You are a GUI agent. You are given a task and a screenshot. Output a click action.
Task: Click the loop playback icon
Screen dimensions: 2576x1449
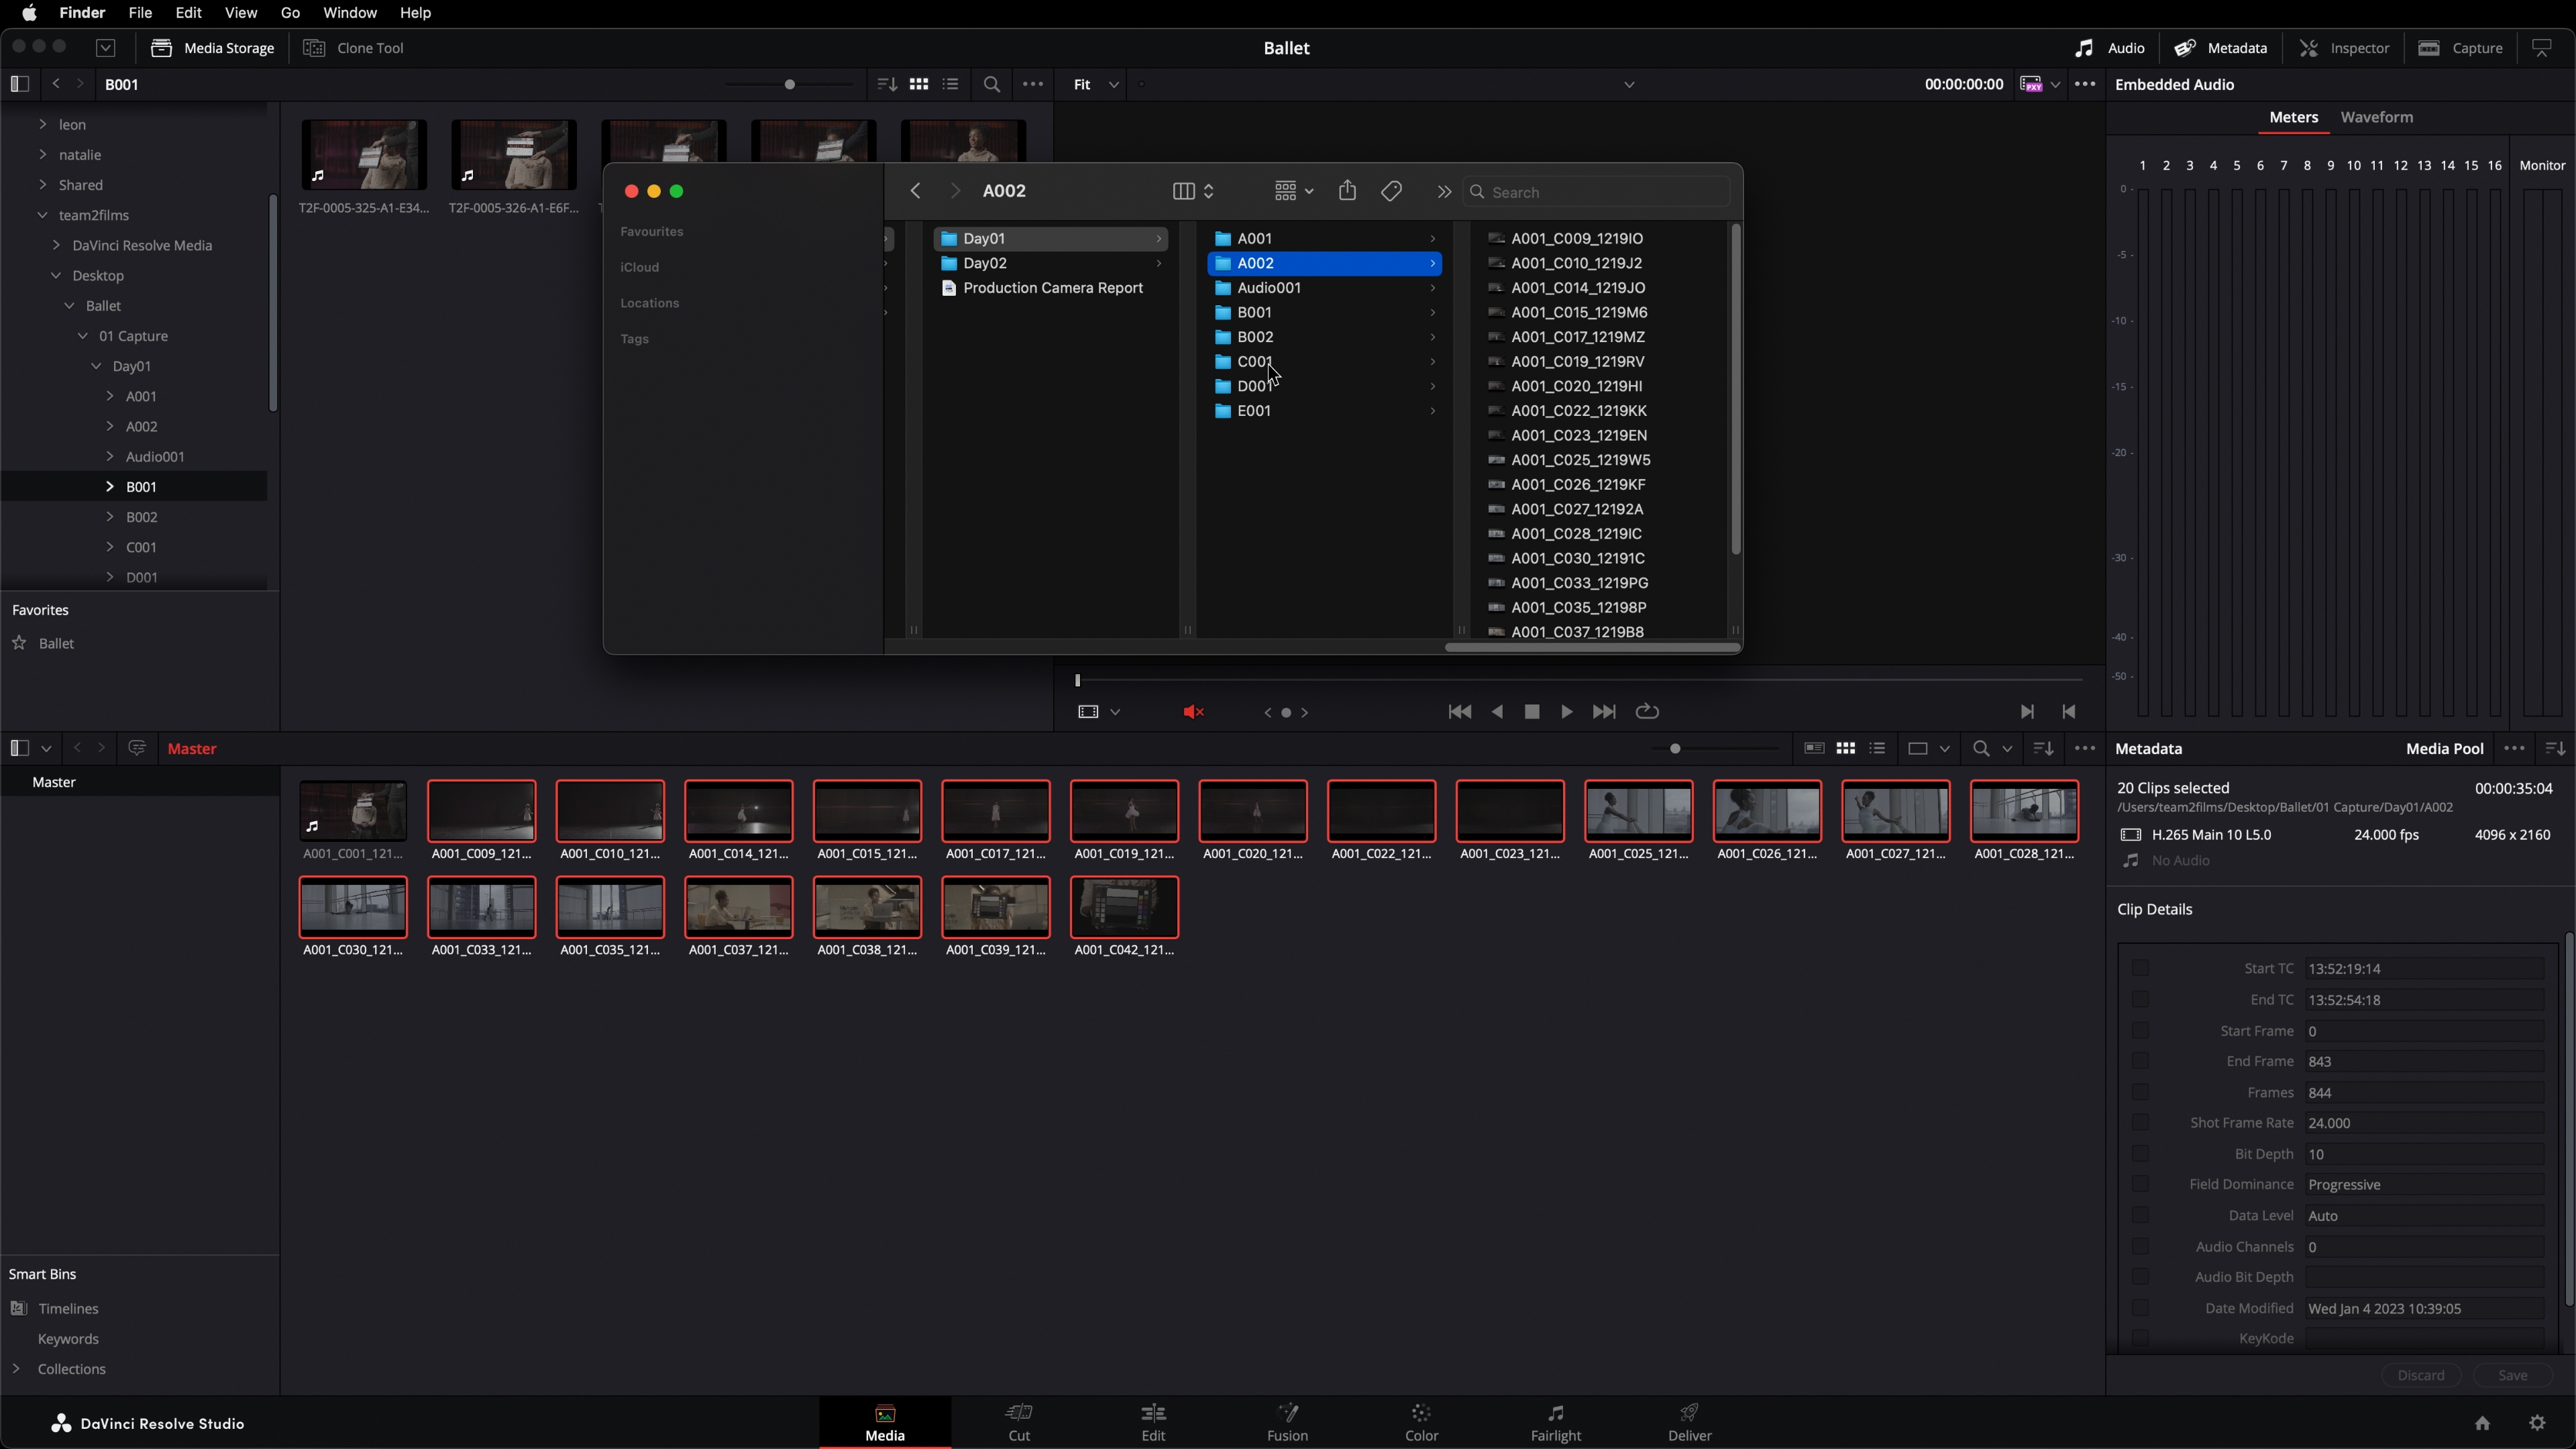point(1646,712)
